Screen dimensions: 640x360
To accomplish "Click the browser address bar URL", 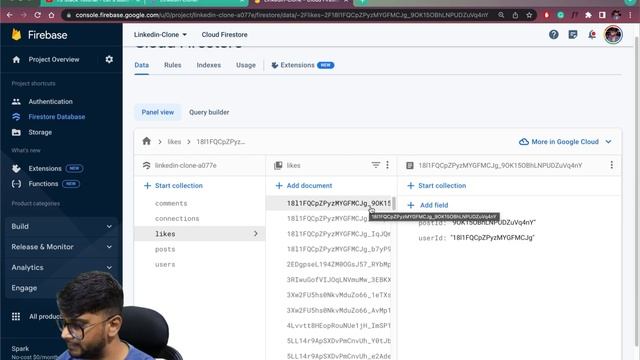I will pos(282,15).
